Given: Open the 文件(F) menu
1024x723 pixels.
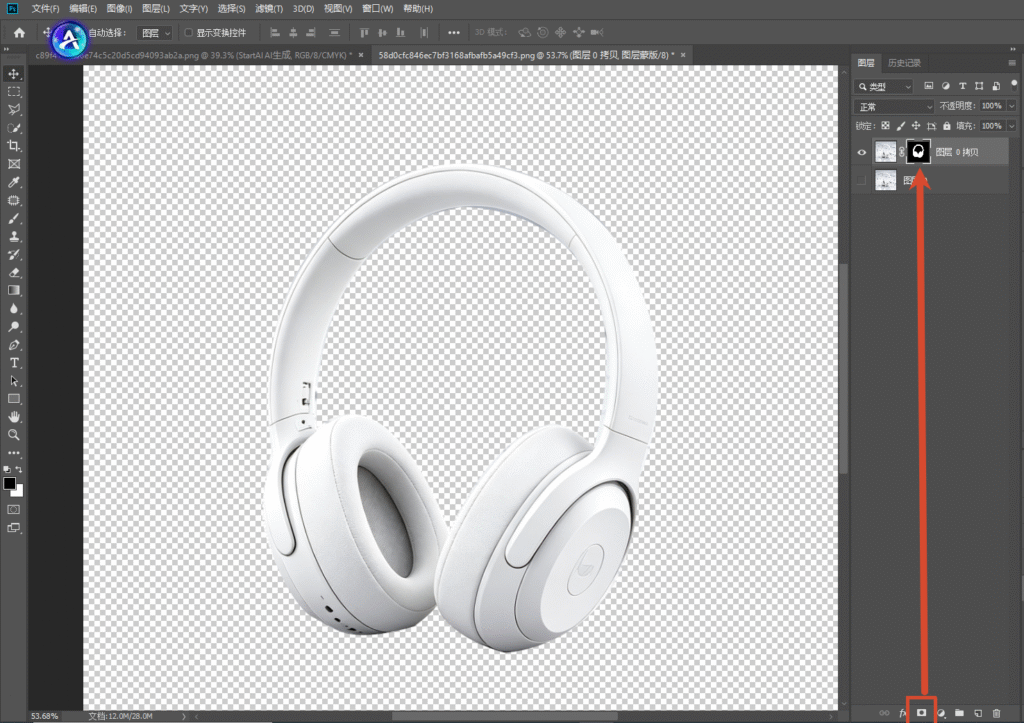Looking at the screenshot, I should (x=45, y=8).
